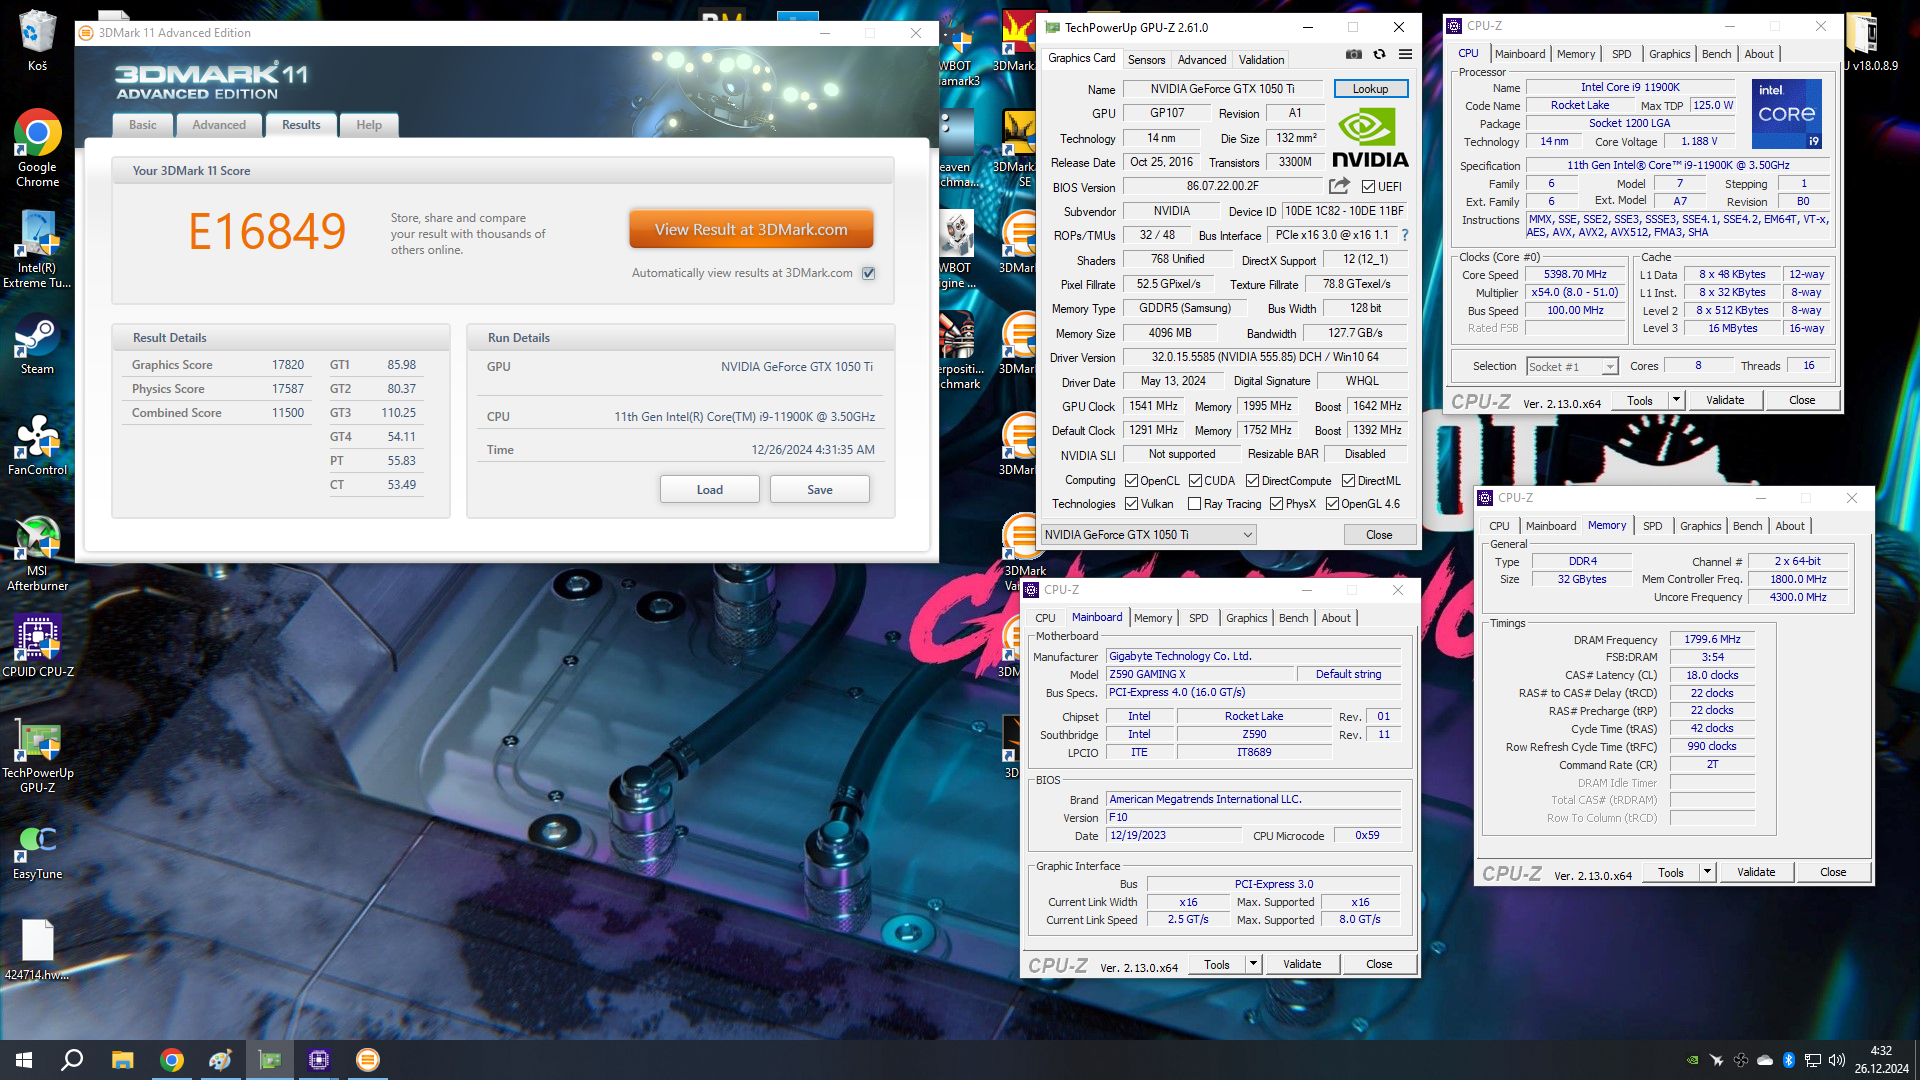
Task: Open FanControl desktop shortcut
Action: tap(37, 446)
